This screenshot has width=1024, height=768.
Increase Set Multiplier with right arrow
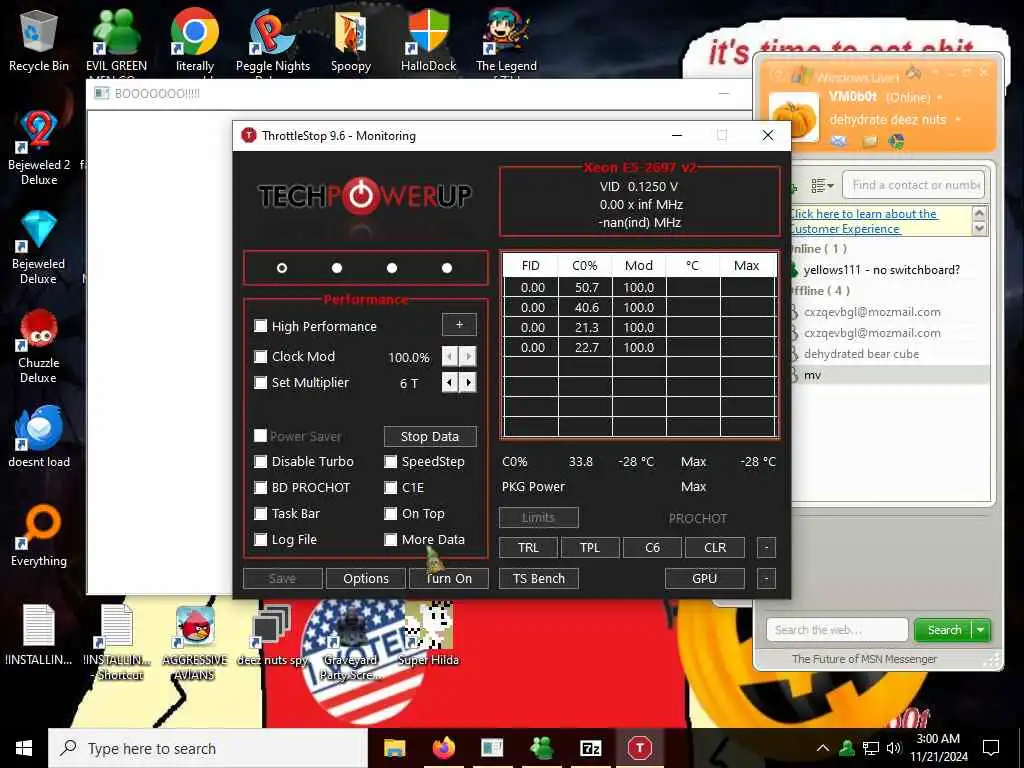point(468,382)
